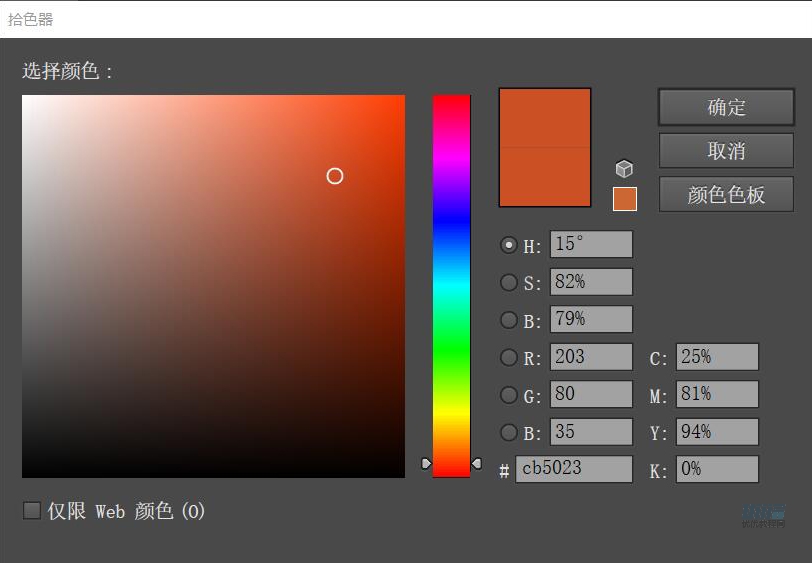Select the G green radio button
The width and height of the screenshot is (812, 563).
(509, 395)
